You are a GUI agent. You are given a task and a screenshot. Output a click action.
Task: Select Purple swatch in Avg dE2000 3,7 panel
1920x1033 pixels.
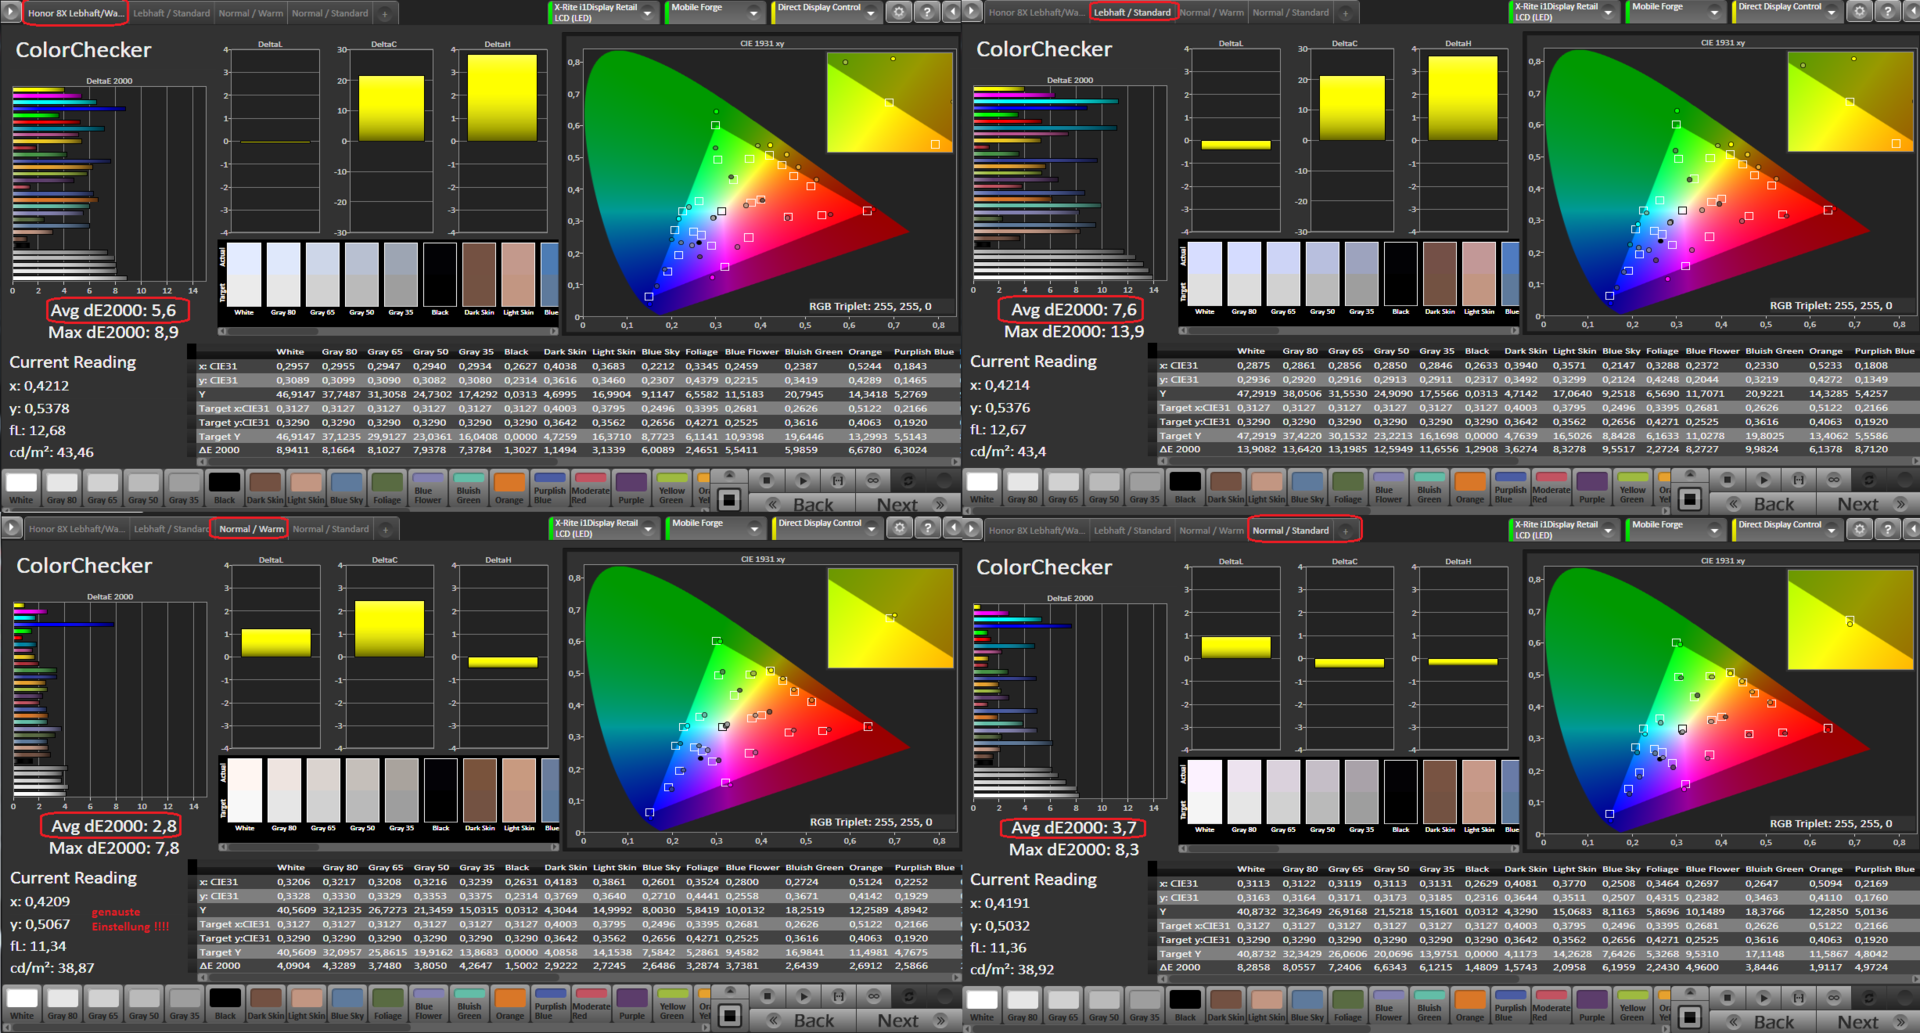1591,1005
